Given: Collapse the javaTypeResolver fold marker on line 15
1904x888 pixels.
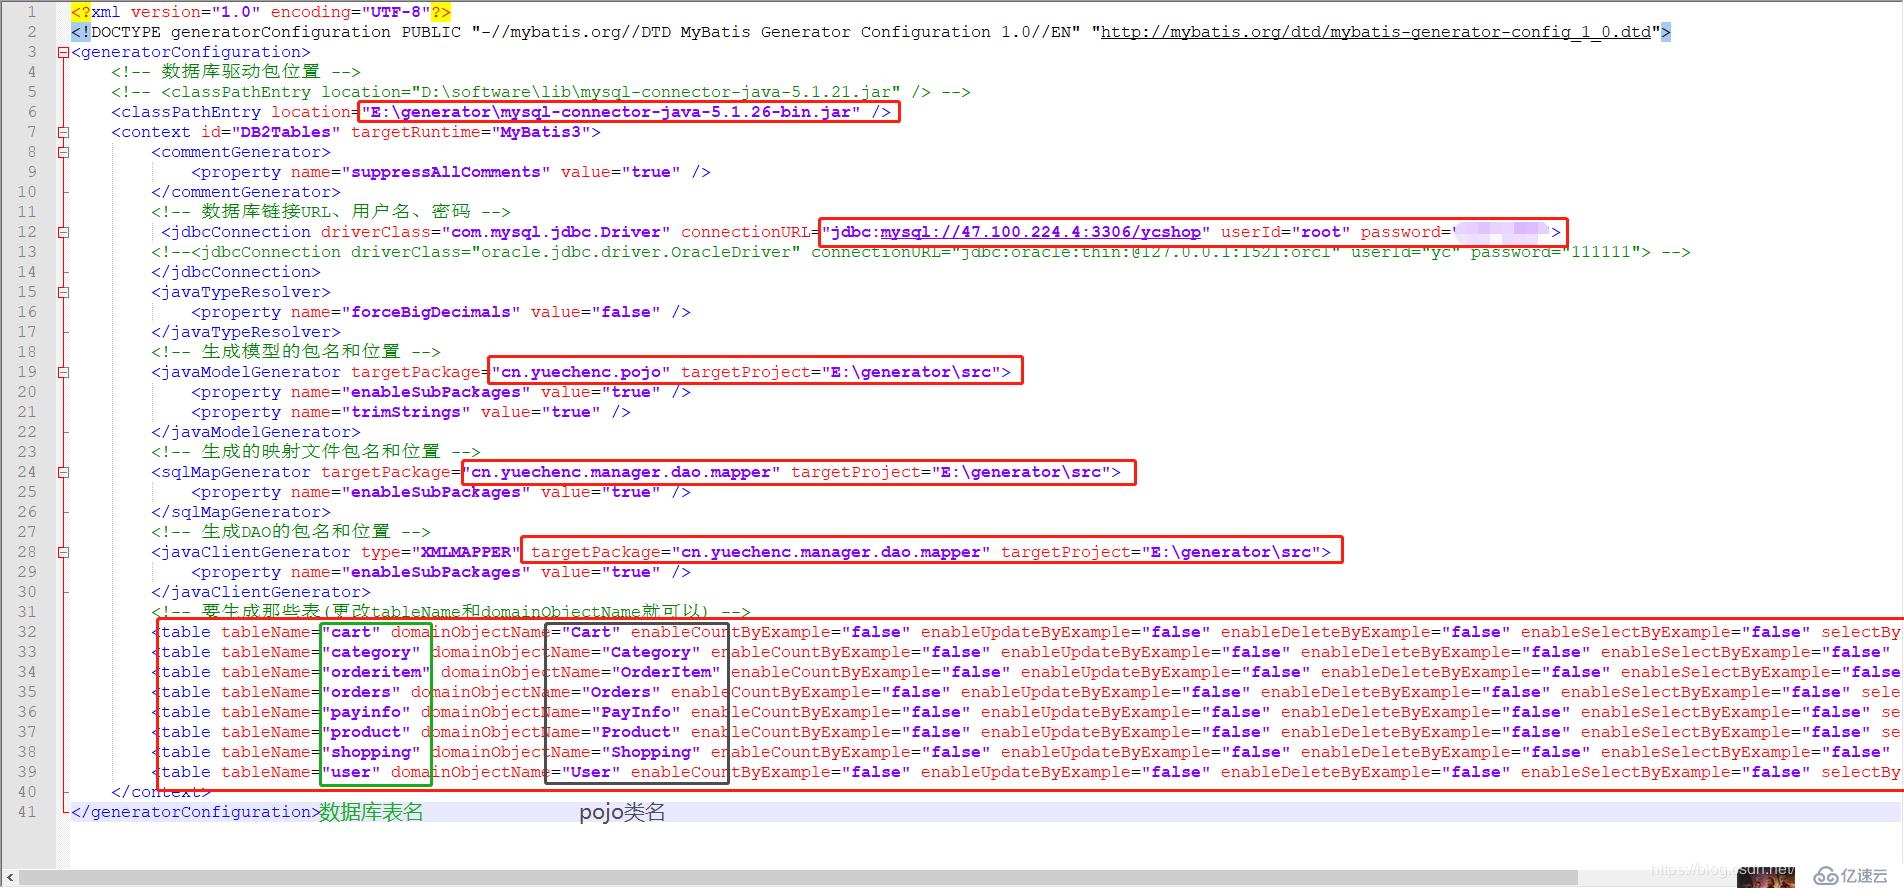Looking at the screenshot, I should 64,292.
